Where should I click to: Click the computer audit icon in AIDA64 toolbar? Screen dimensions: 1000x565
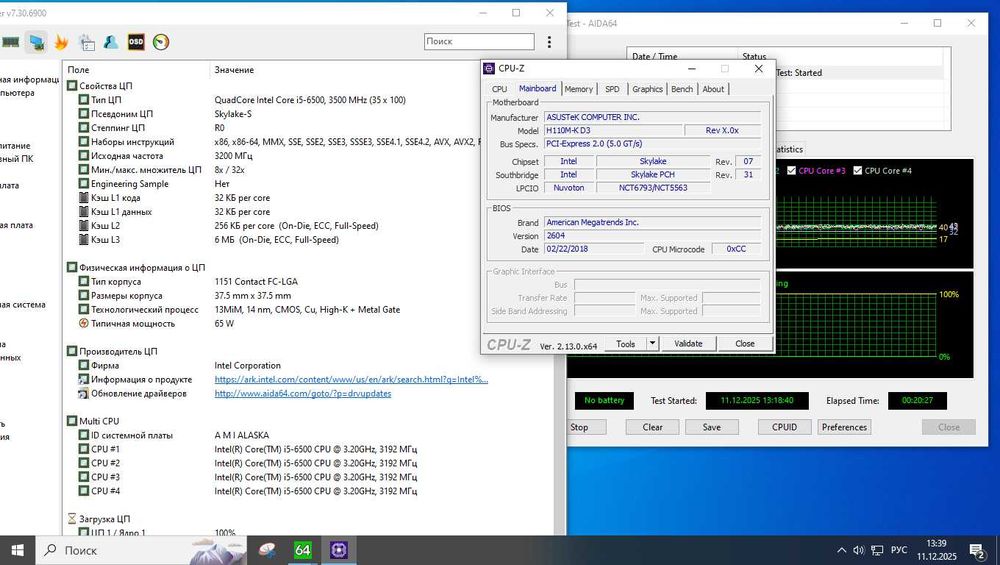click(37, 42)
